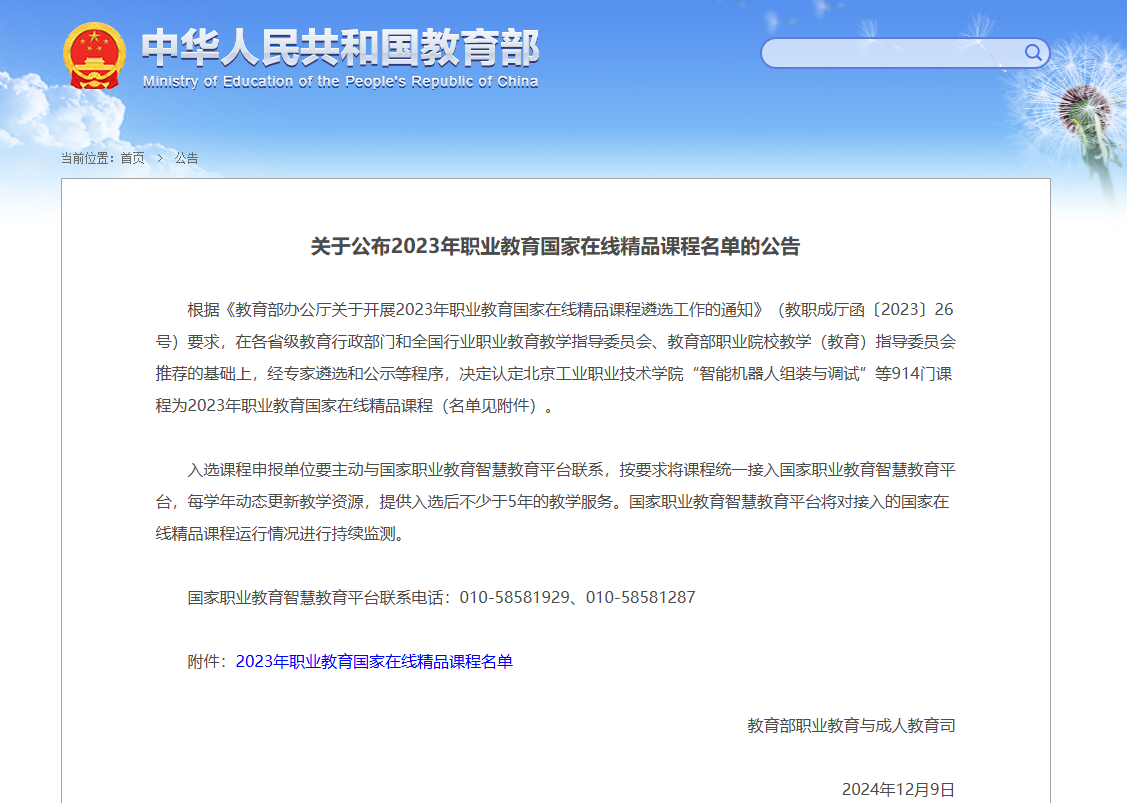Screen dimensions: 1127x803
Task: Open the 2023年职业教育国家在线精品课程名单 attachment
Action: pyautogui.click(x=374, y=661)
